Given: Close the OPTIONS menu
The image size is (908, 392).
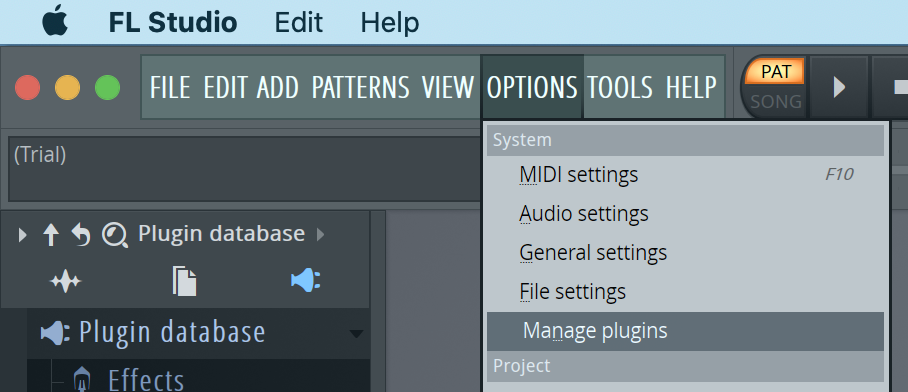Looking at the screenshot, I should 532,87.
